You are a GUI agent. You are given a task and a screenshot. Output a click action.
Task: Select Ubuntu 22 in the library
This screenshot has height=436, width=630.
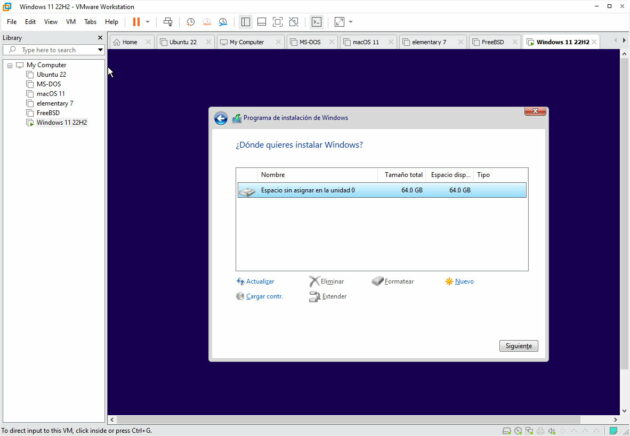51,75
